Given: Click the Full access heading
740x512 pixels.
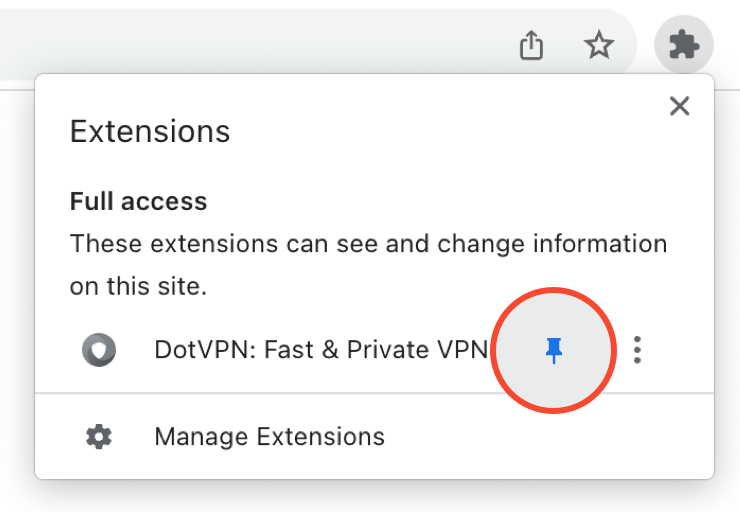Looking at the screenshot, I should click(x=138, y=201).
